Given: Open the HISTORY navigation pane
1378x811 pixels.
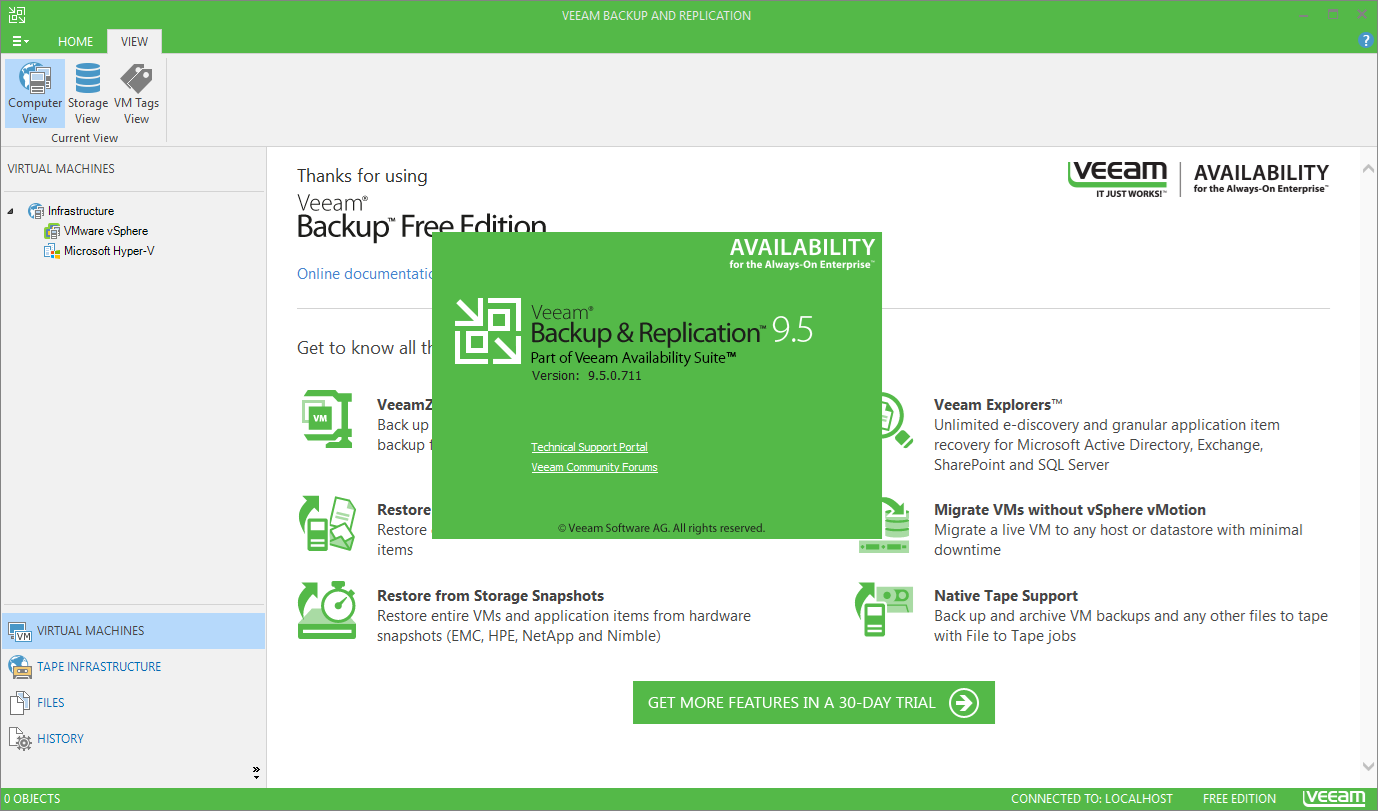Looking at the screenshot, I should pyautogui.click(x=133, y=739).
